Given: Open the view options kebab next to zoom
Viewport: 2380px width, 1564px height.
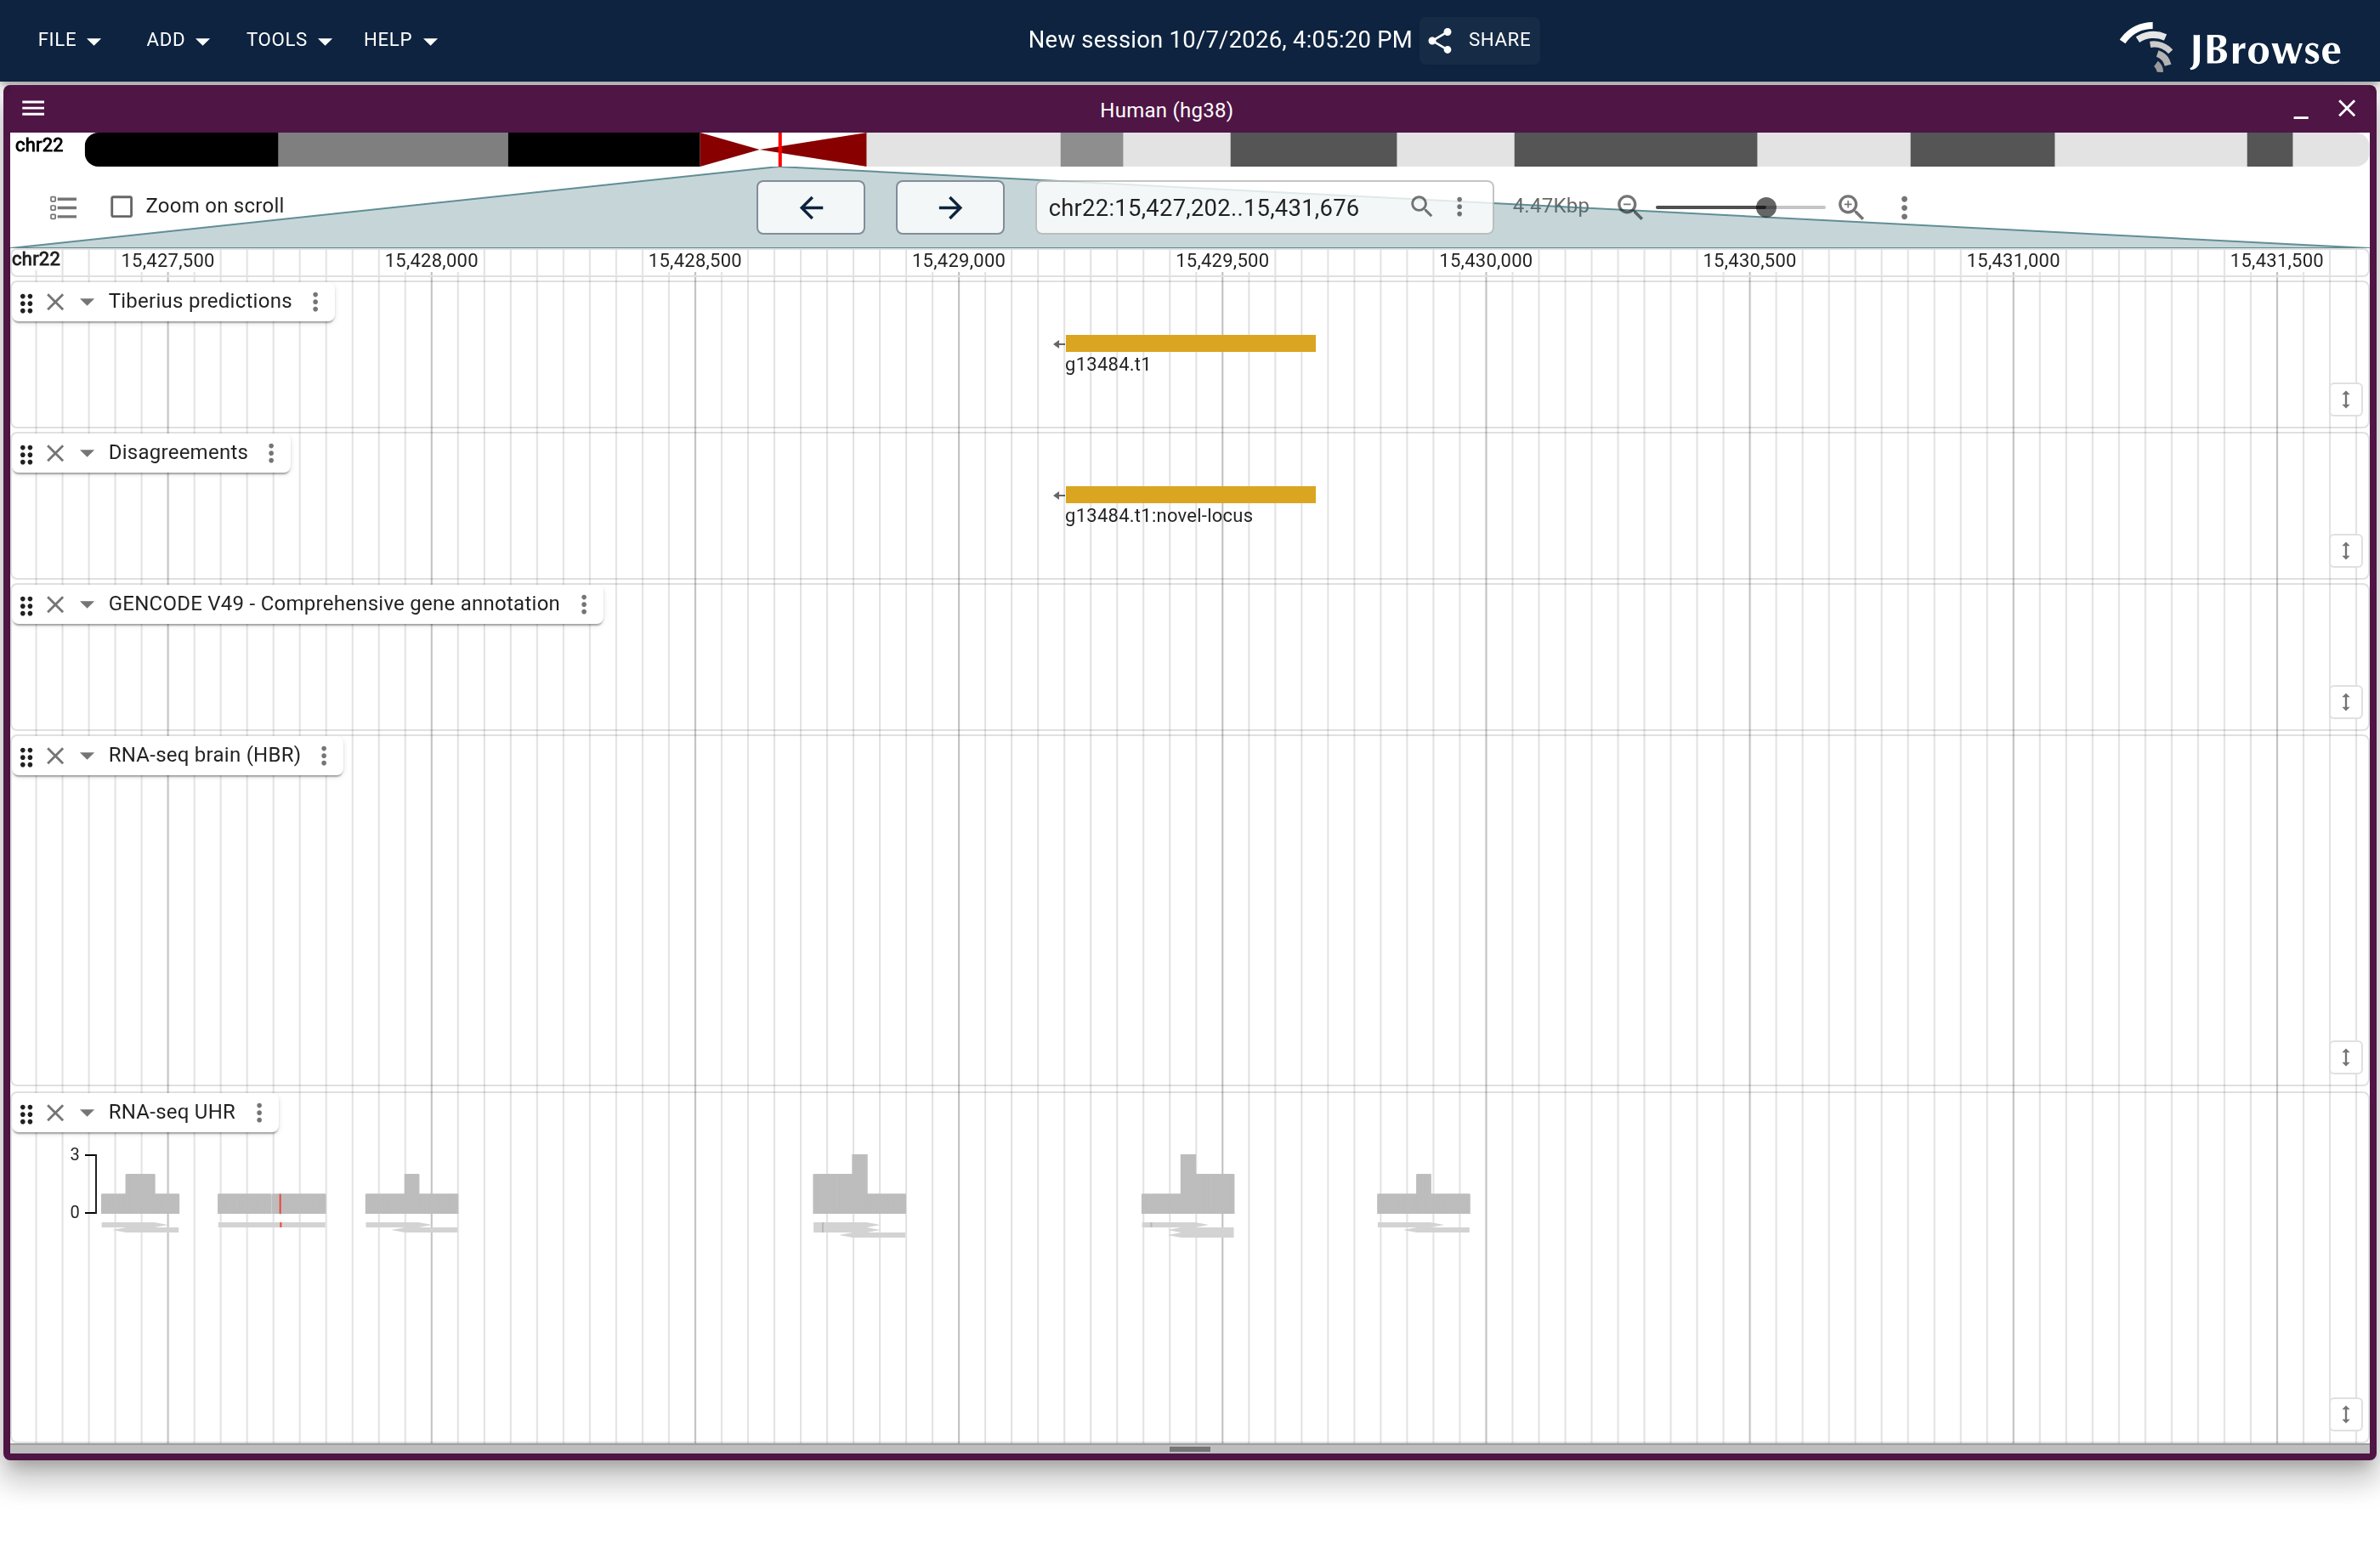Looking at the screenshot, I should pyautogui.click(x=1904, y=207).
